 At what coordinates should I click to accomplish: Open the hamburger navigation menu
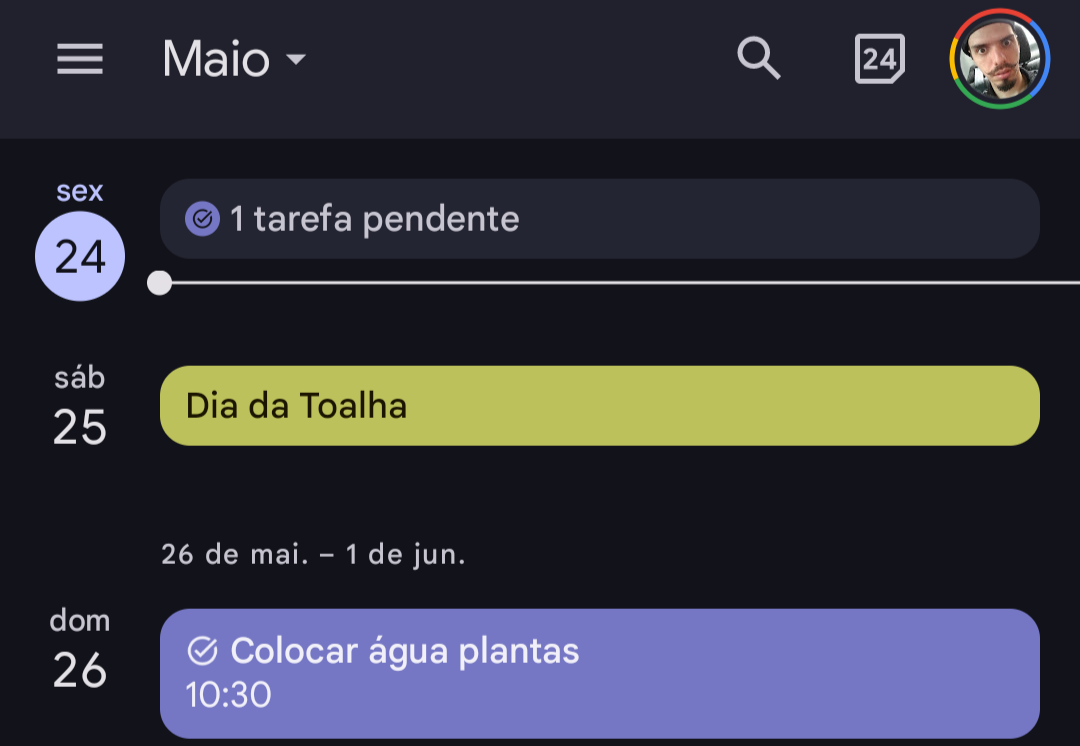[80, 59]
